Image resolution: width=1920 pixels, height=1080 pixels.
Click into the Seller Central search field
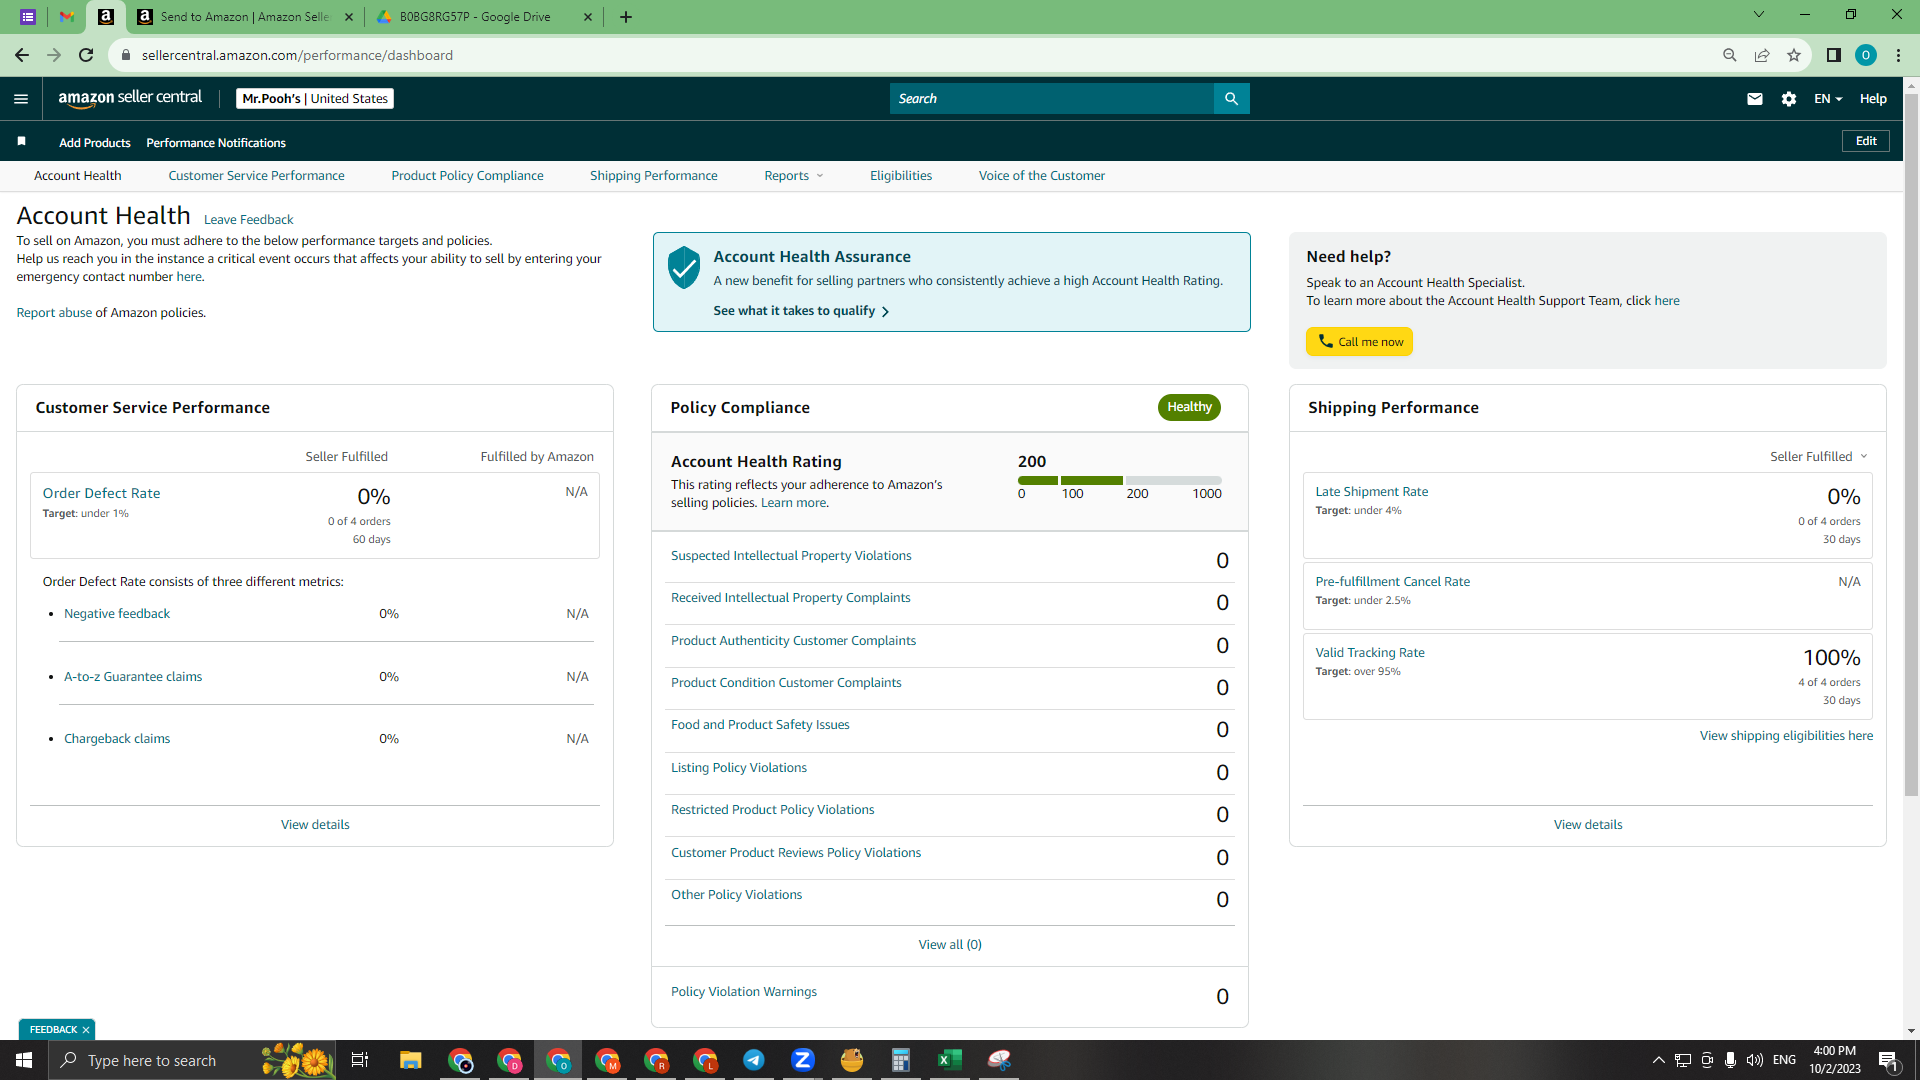coord(1052,98)
